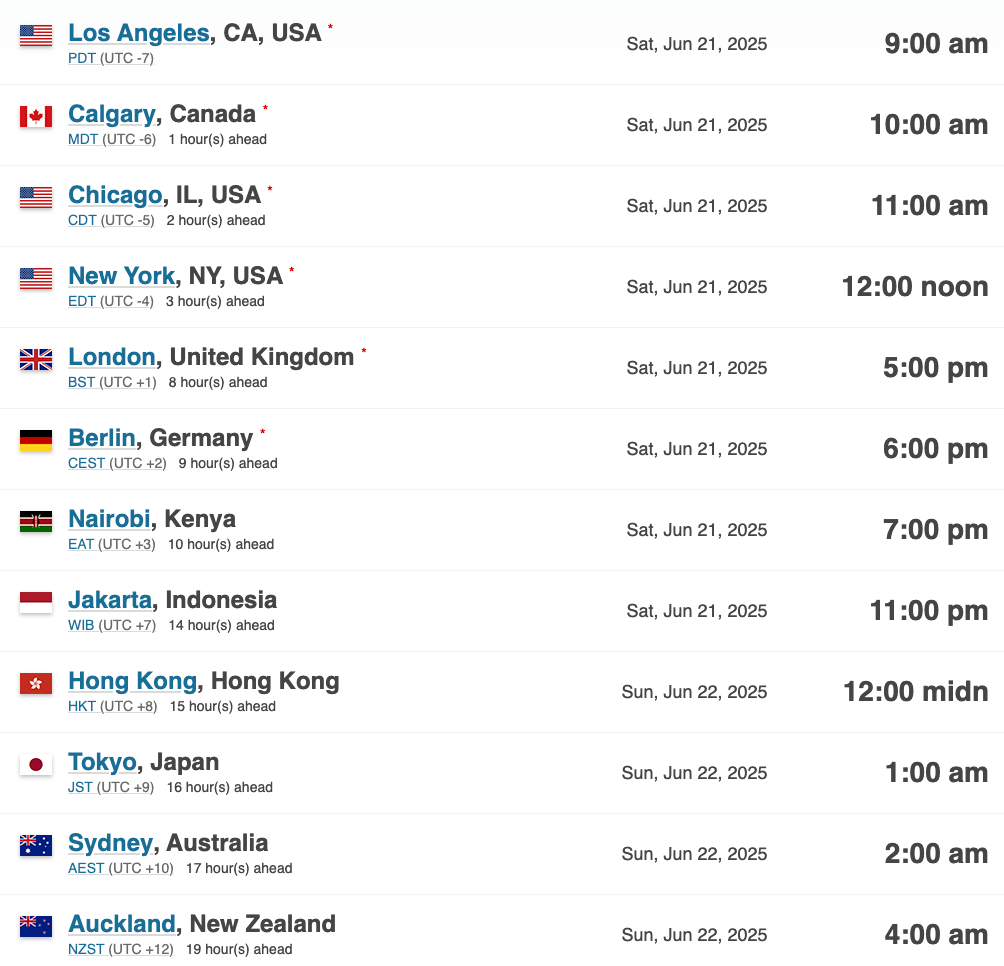Click the United Kingdom flag icon
This screenshot has height=966, width=1004.
click(36, 360)
